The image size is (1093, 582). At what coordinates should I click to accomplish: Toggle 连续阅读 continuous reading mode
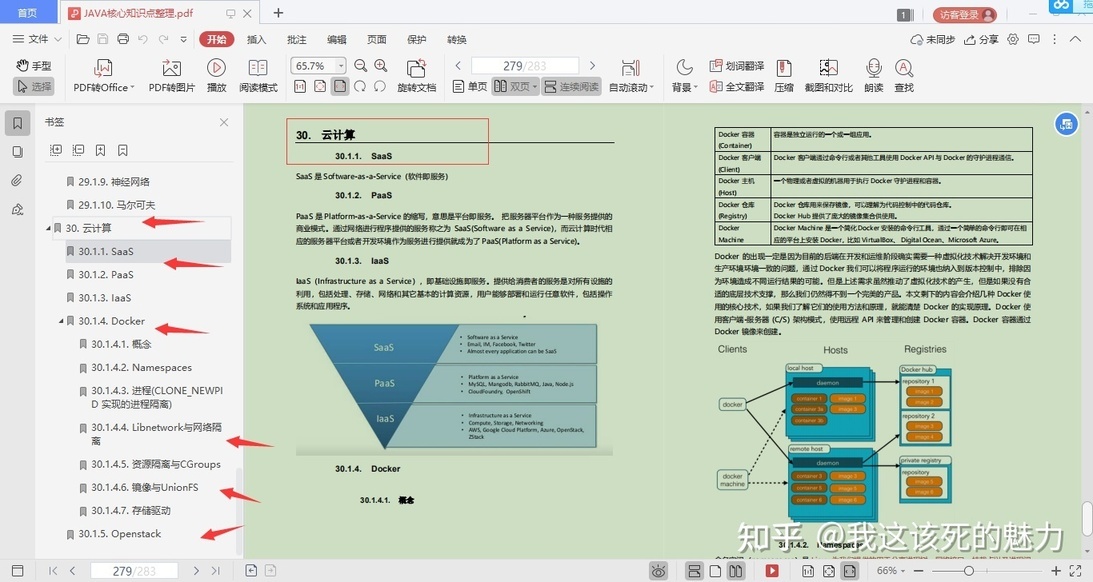click(x=572, y=86)
